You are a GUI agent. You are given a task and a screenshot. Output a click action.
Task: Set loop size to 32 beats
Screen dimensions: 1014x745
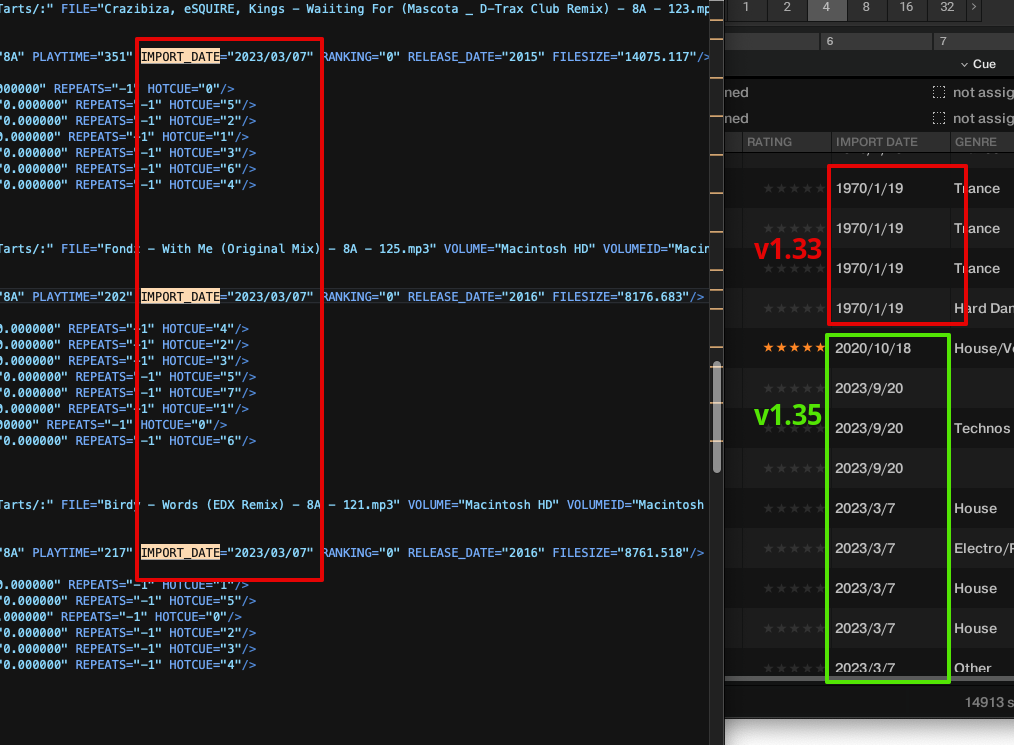(x=946, y=8)
